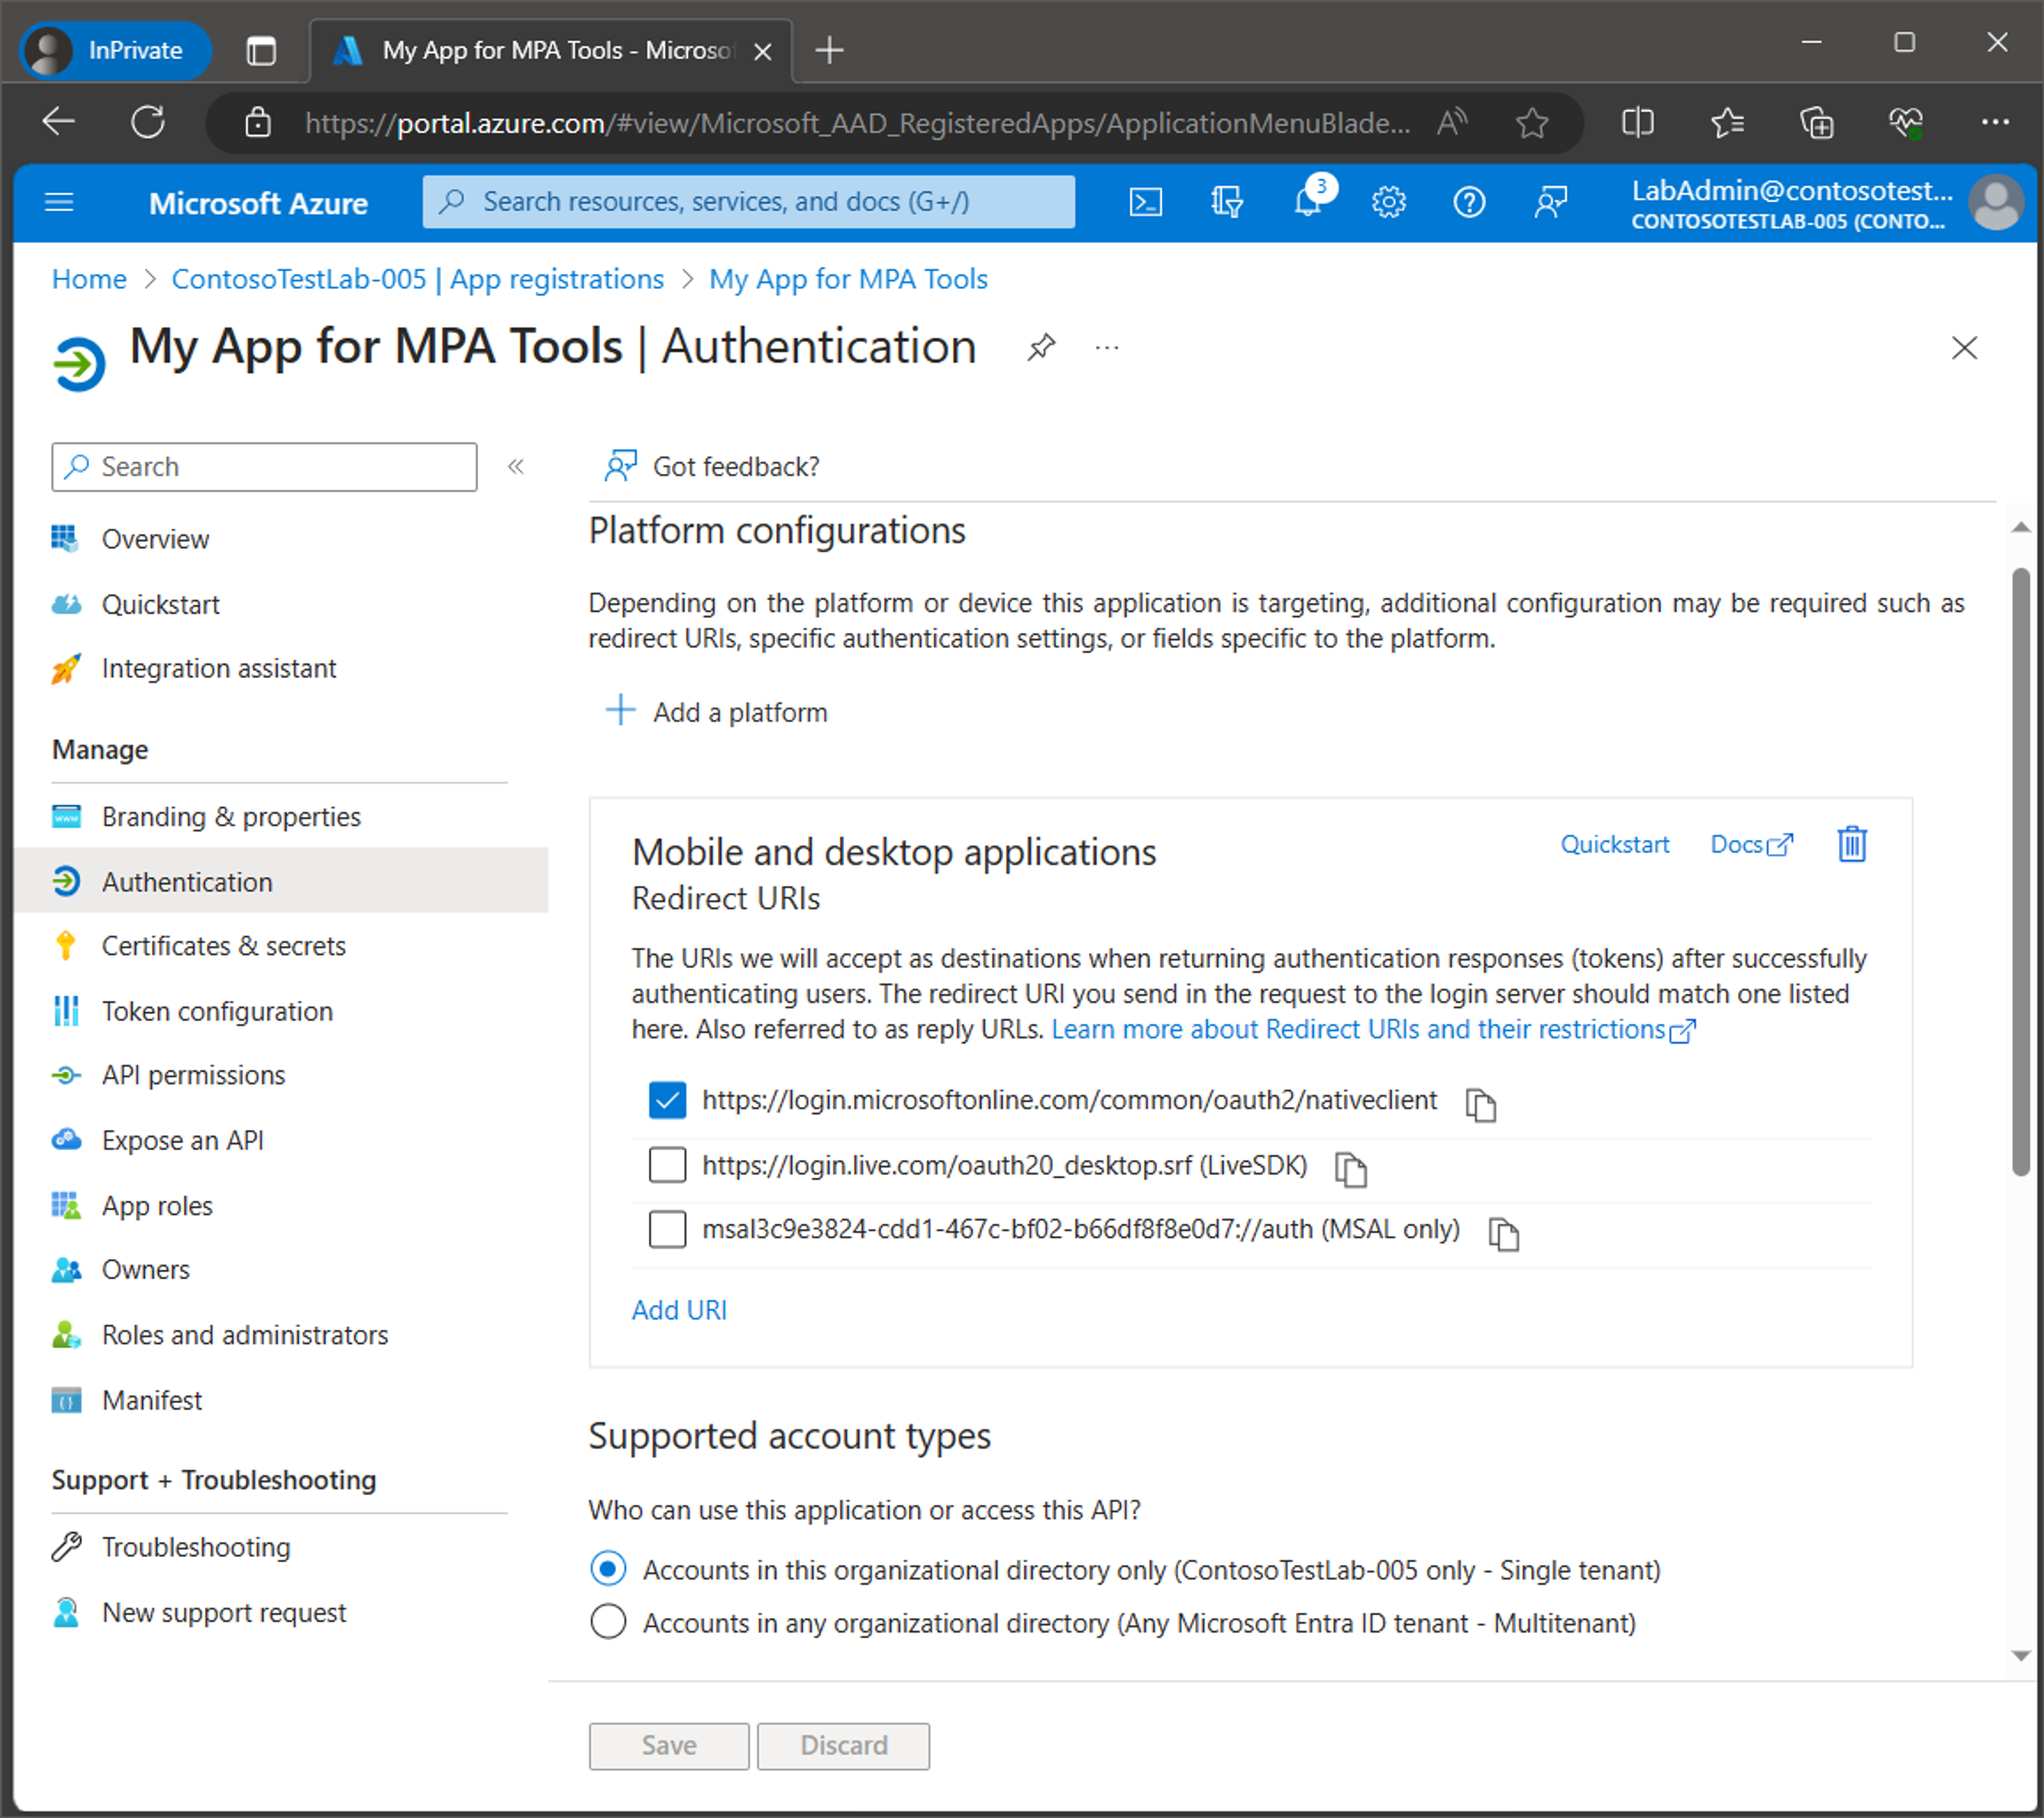Pin the Authentication blade

pos(1041,348)
